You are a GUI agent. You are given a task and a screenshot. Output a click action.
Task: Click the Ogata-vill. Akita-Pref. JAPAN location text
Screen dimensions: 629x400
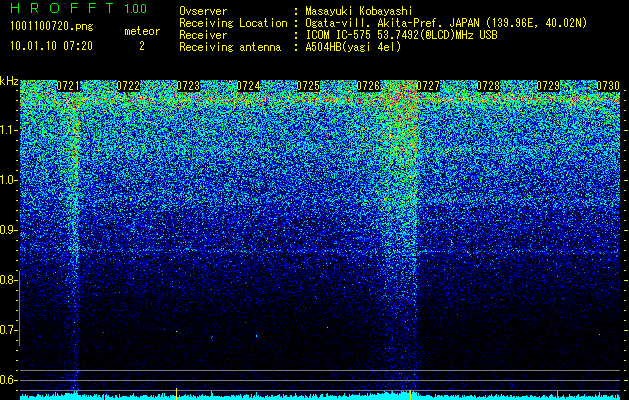[446, 23]
